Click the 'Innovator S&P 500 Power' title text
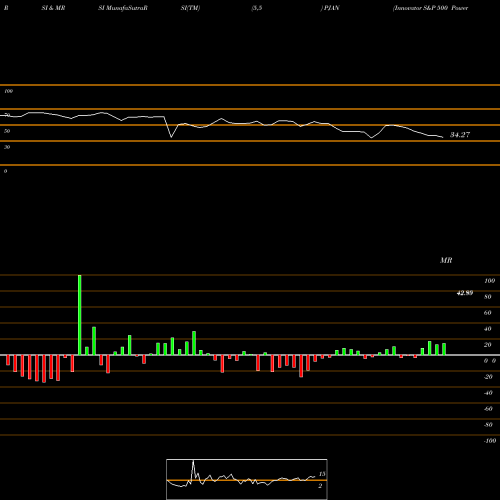Image resolution: width=500 pixels, height=500 pixels. point(430,8)
